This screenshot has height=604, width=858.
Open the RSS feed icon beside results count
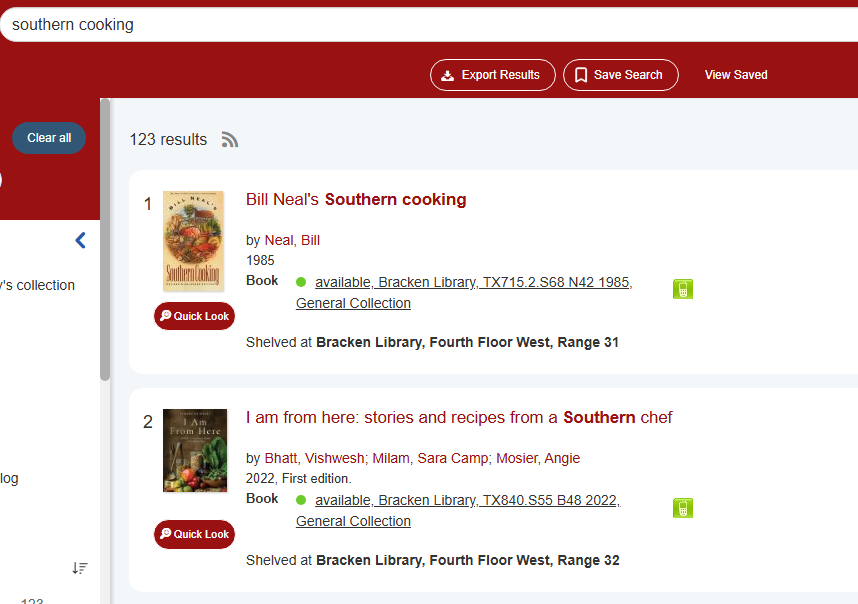(x=230, y=140)
